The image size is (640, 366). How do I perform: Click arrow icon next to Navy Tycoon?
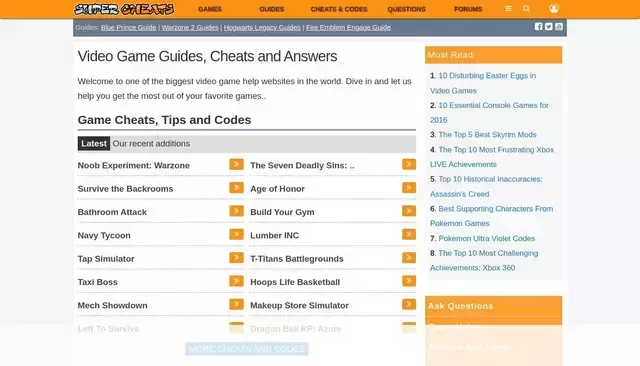point(236,234)
